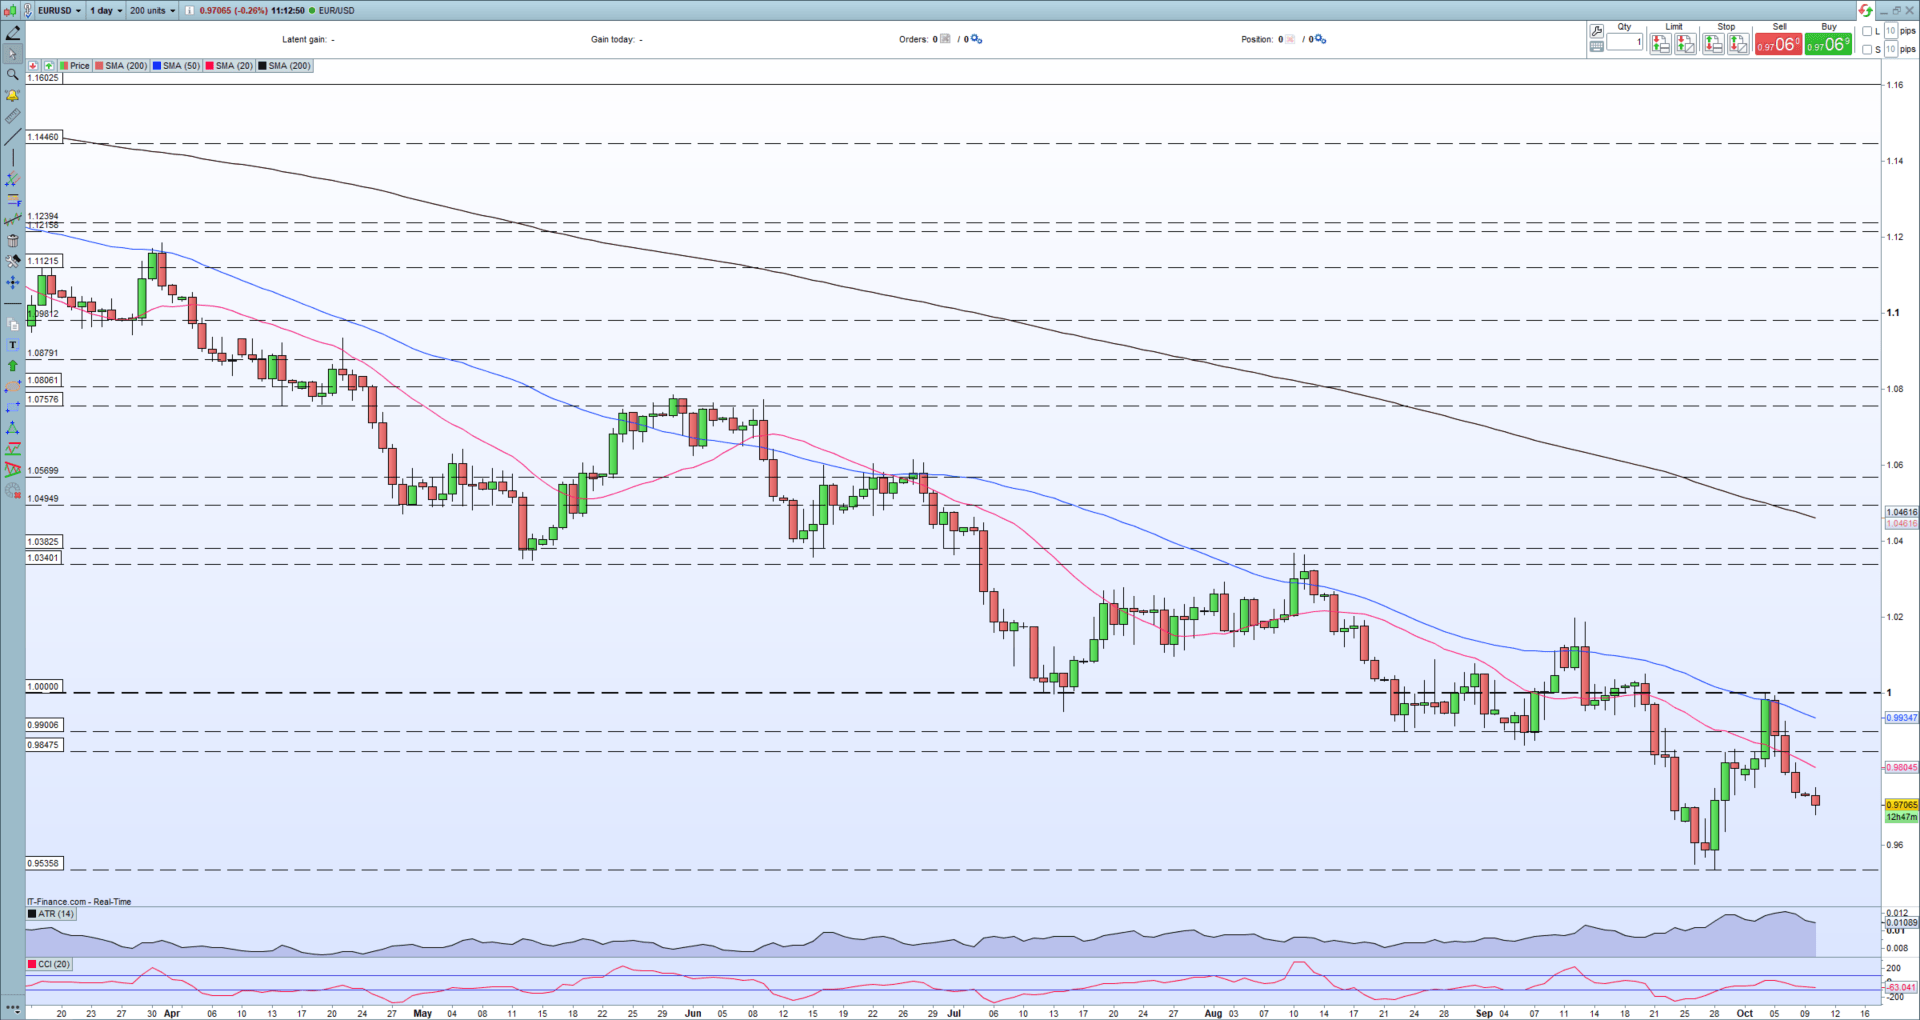Click the Position settings gear icon
Viewport: 1920px width, 1020px height.
[x=1320, y=39]
